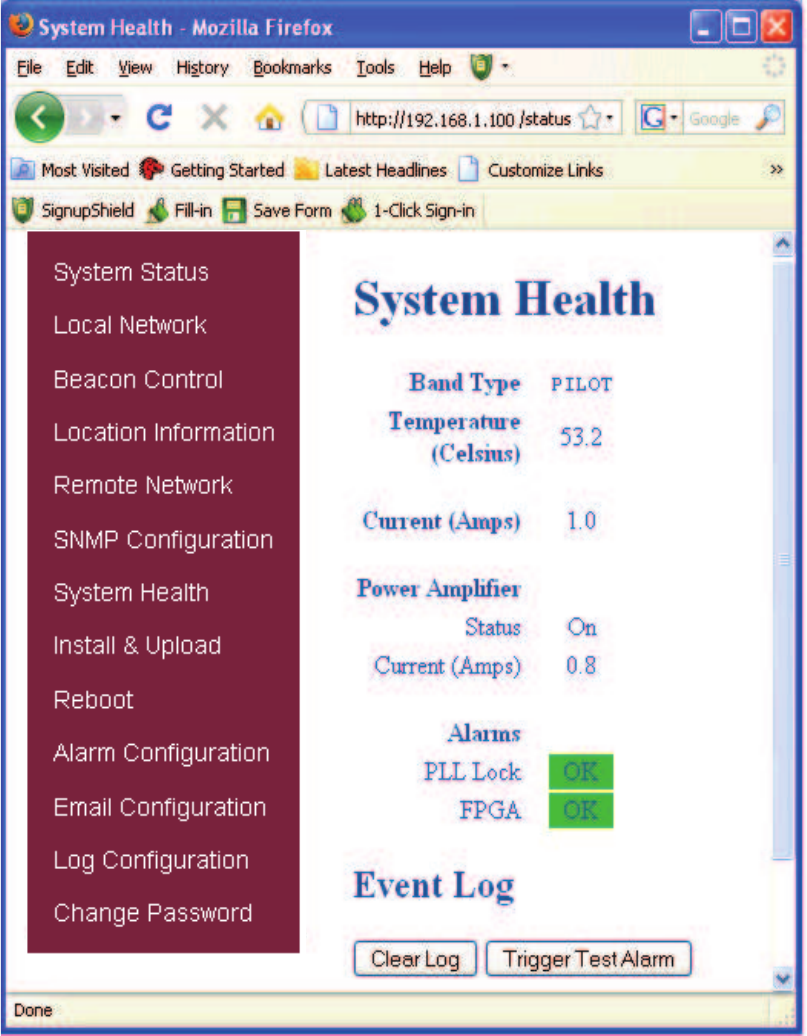Image resolution: width=807 pixels, height=1036 pixels.
Task: Open the Getting Started bookmark
Action: click(x=211, y=170)
